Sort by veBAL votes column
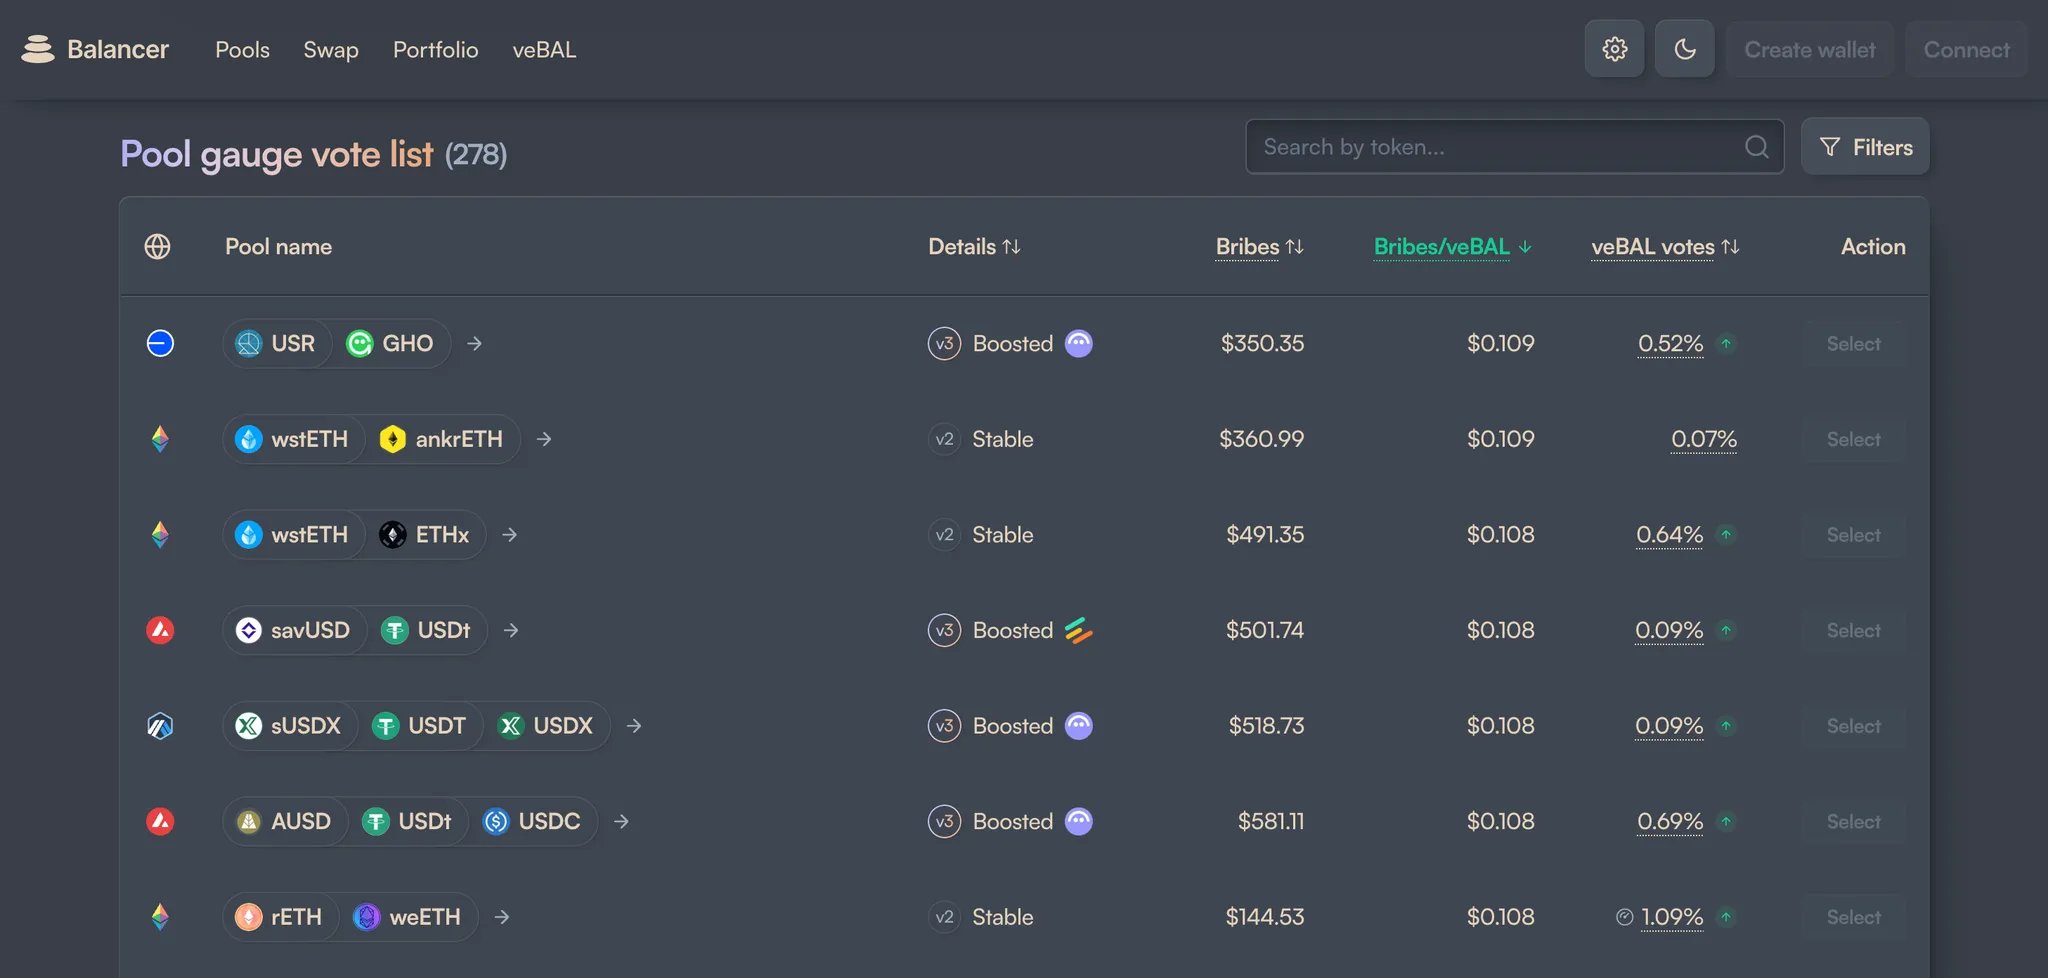Viewport: 2048px width, 978px height. pos(1665,246)
